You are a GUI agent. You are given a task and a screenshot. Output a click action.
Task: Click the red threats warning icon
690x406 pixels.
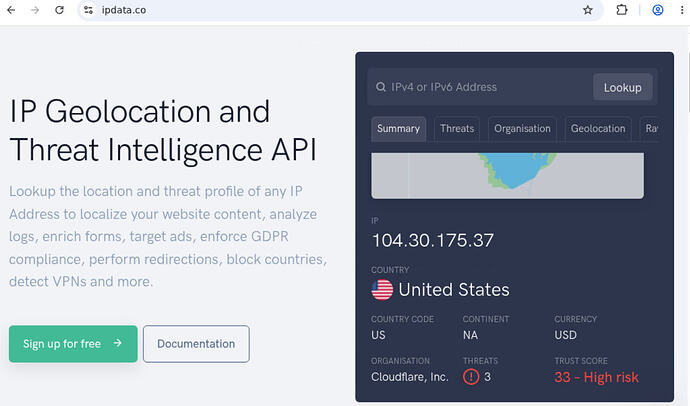[471, 377]
